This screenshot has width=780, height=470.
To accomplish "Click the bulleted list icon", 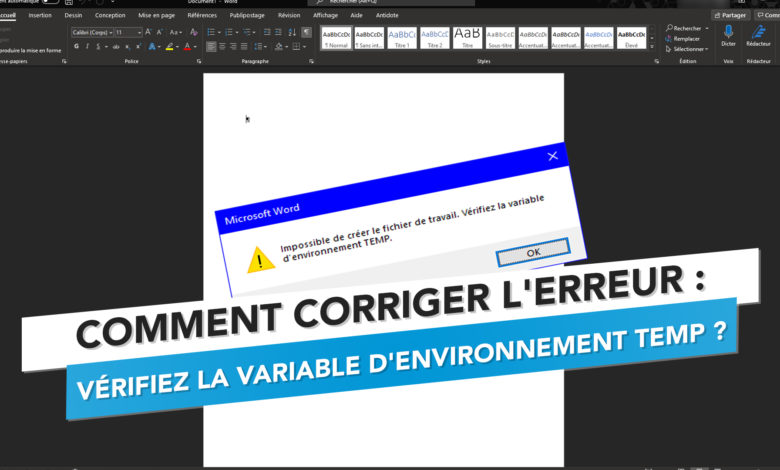I will click(x=212, y=32).
